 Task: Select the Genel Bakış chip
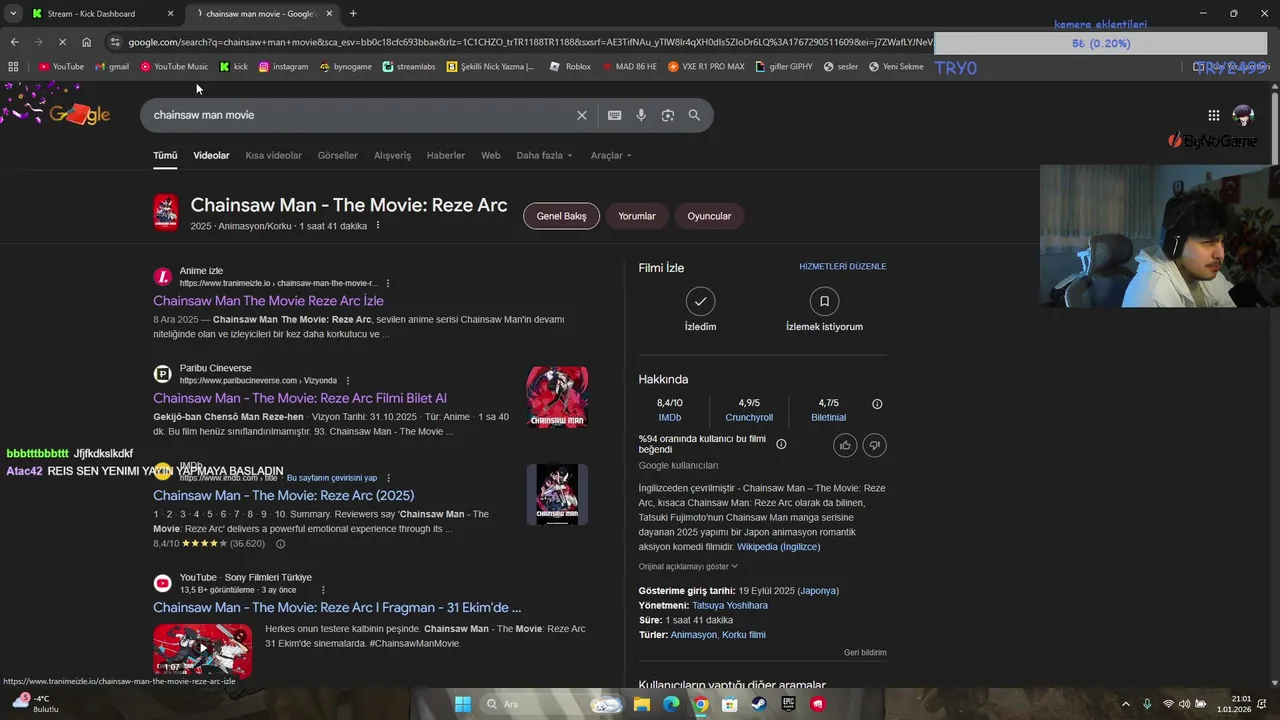coord(561,216)
